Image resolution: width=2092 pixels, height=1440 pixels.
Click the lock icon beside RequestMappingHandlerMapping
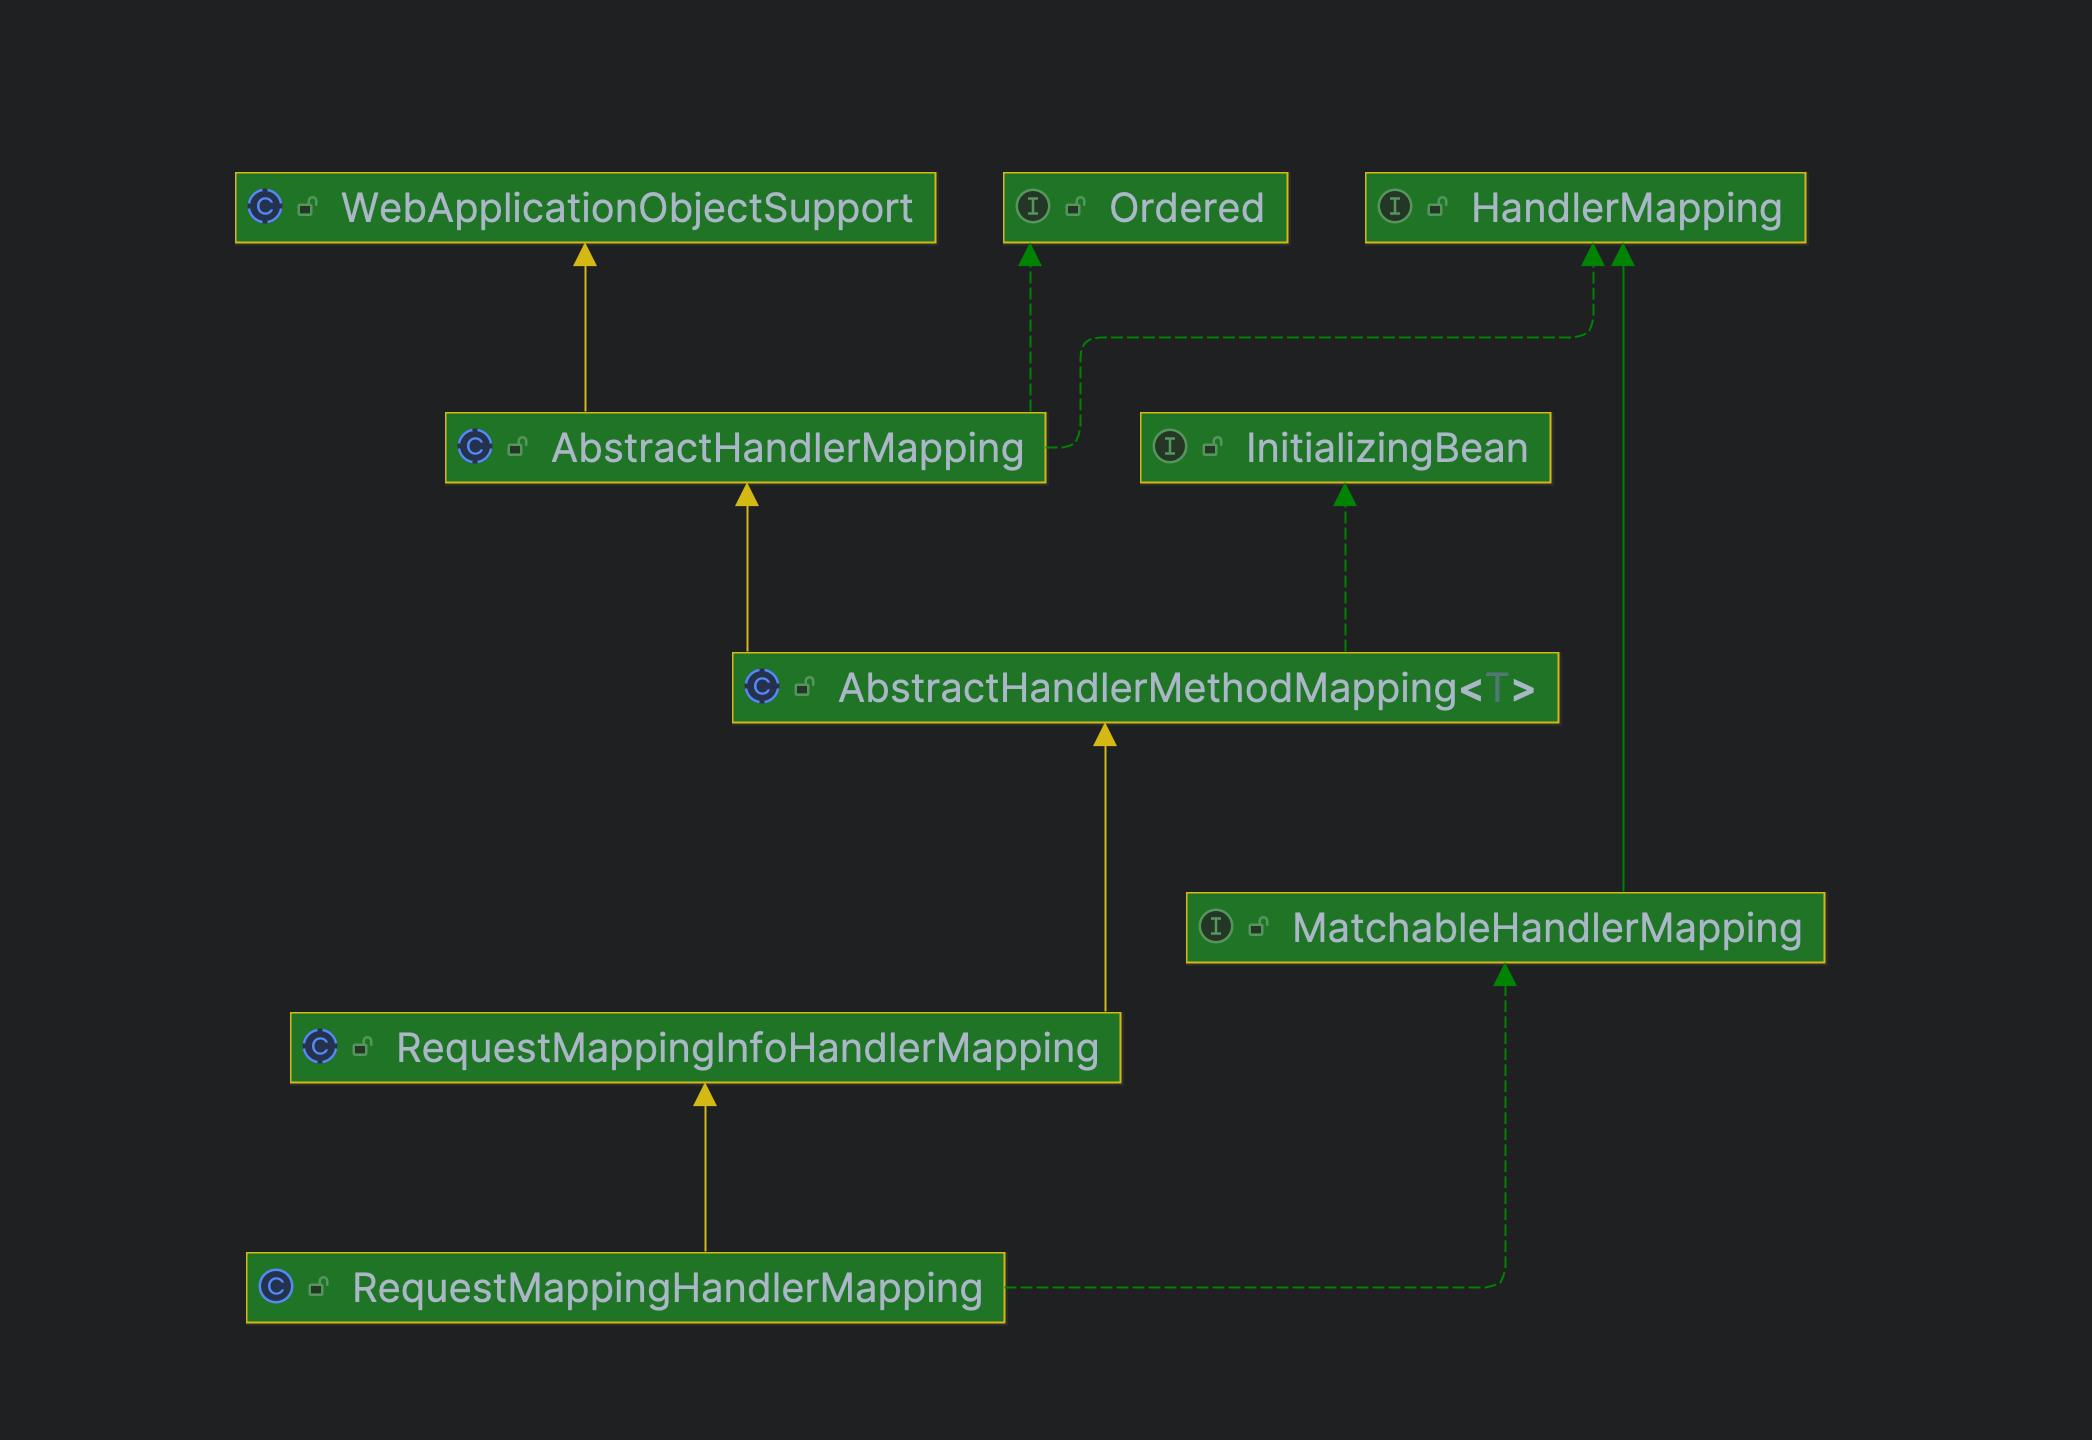[x=318, y=1286]
